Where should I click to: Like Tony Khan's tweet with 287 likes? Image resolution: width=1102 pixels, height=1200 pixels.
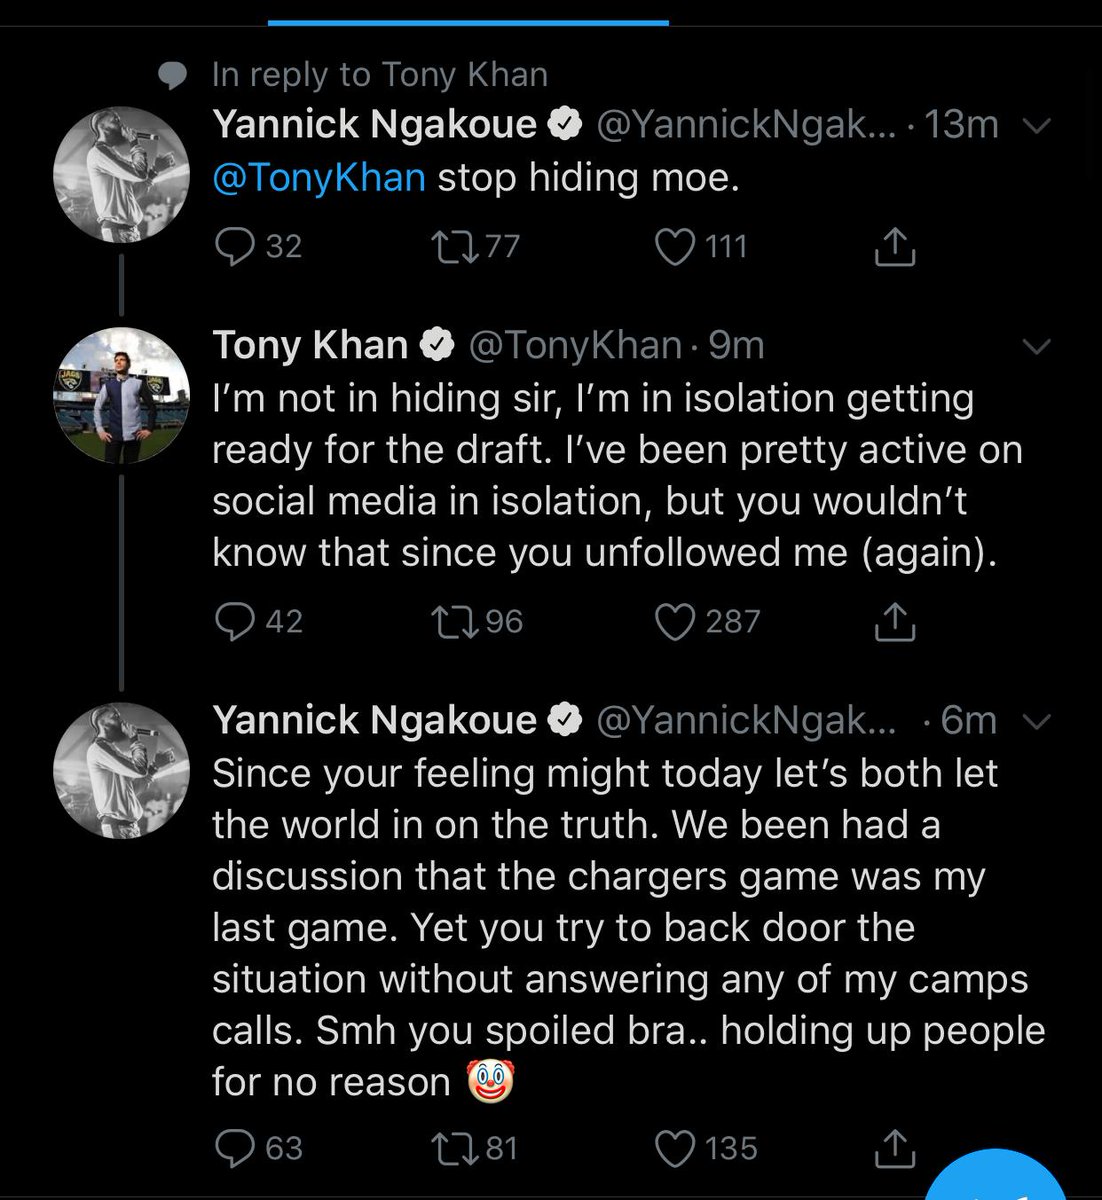[x=675, y=621]
